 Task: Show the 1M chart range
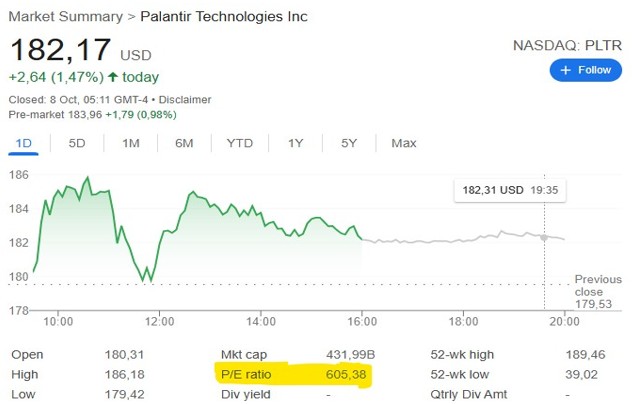130,143
